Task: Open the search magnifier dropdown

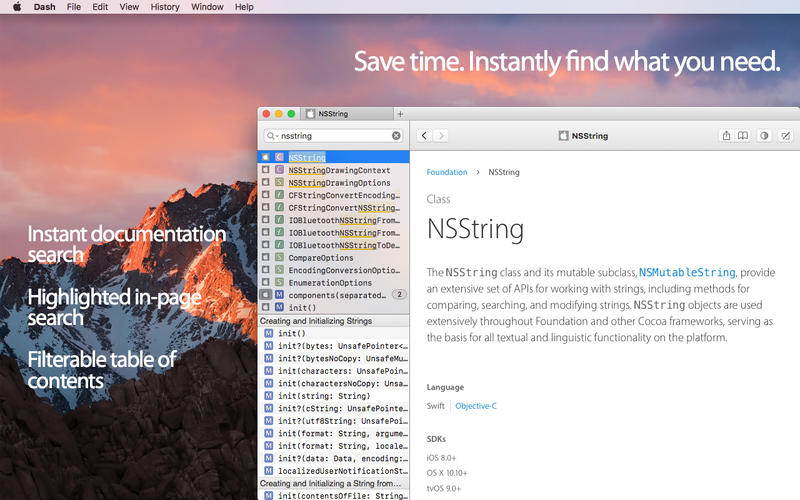Action: click(272, 136)
